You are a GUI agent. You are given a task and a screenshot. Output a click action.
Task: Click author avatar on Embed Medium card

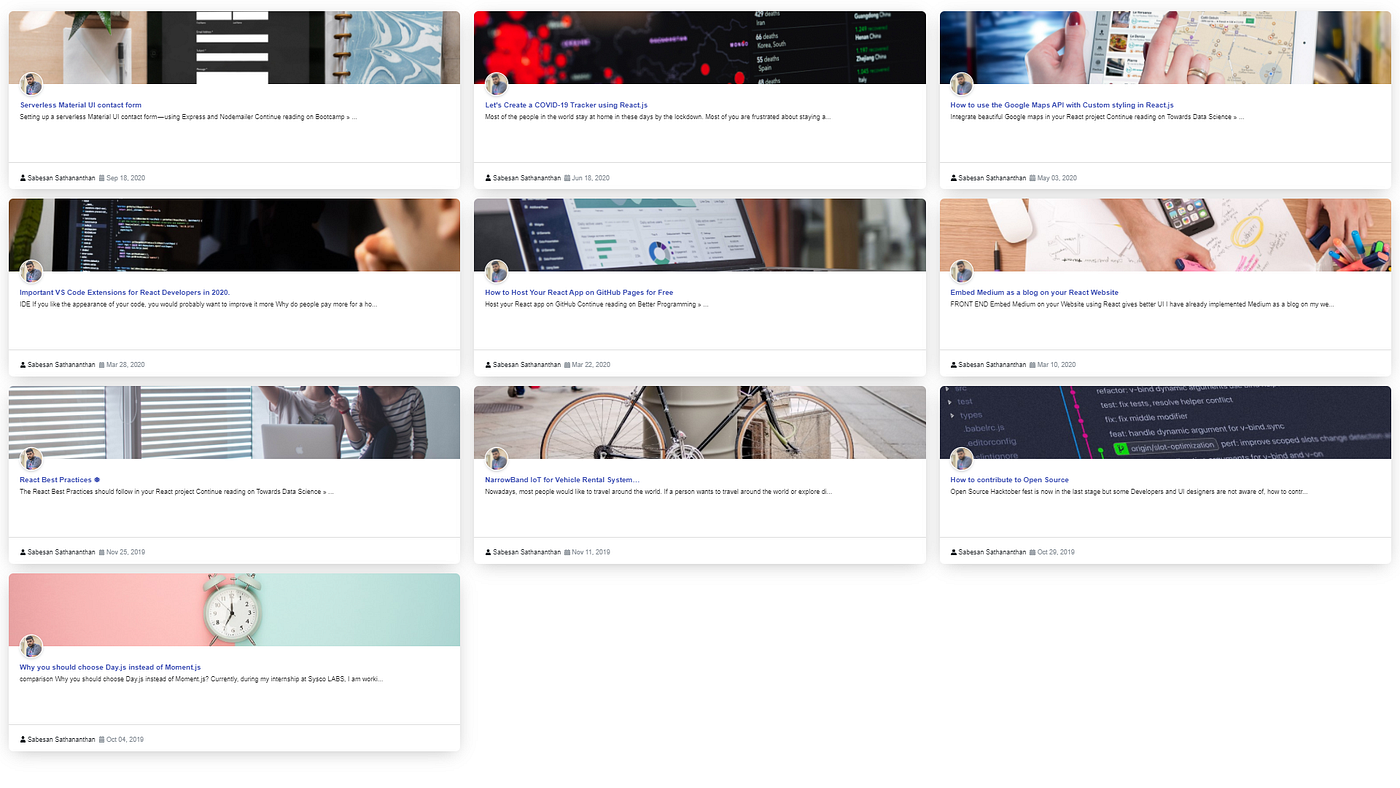pyautogui.click(x=961, y=271)
